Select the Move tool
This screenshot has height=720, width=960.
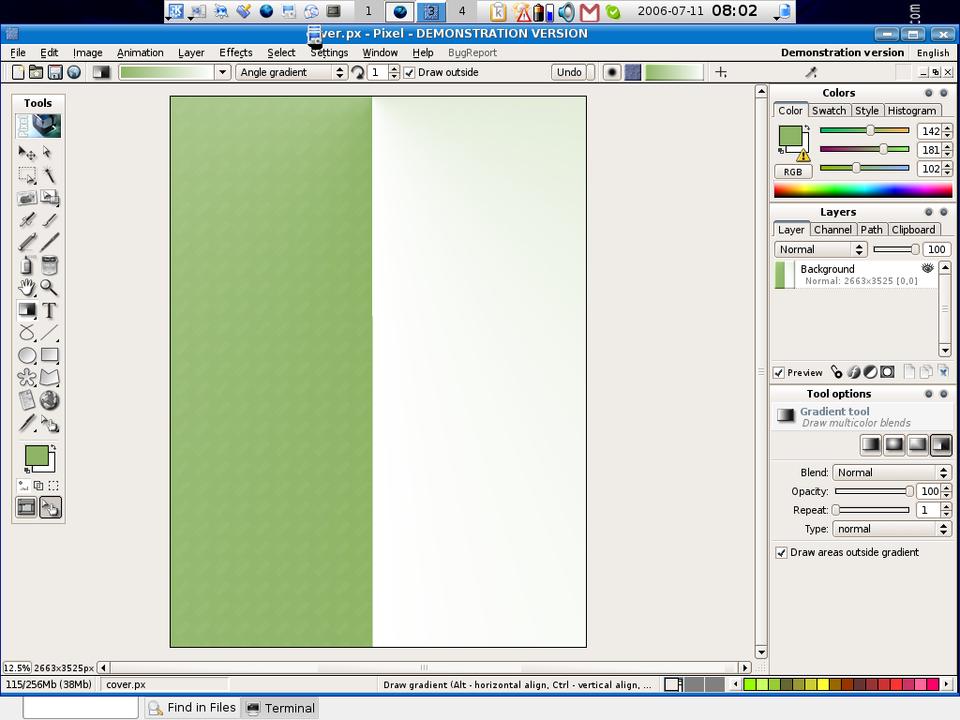click(x=27, y=153)
